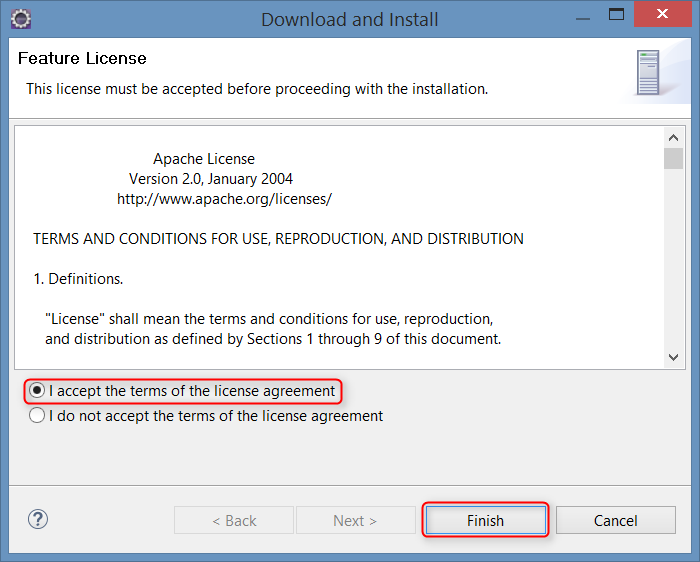Click the line starting '"License" shall mean the terms'
Viewport: 700px width, 562px height.
coord(269,319)
